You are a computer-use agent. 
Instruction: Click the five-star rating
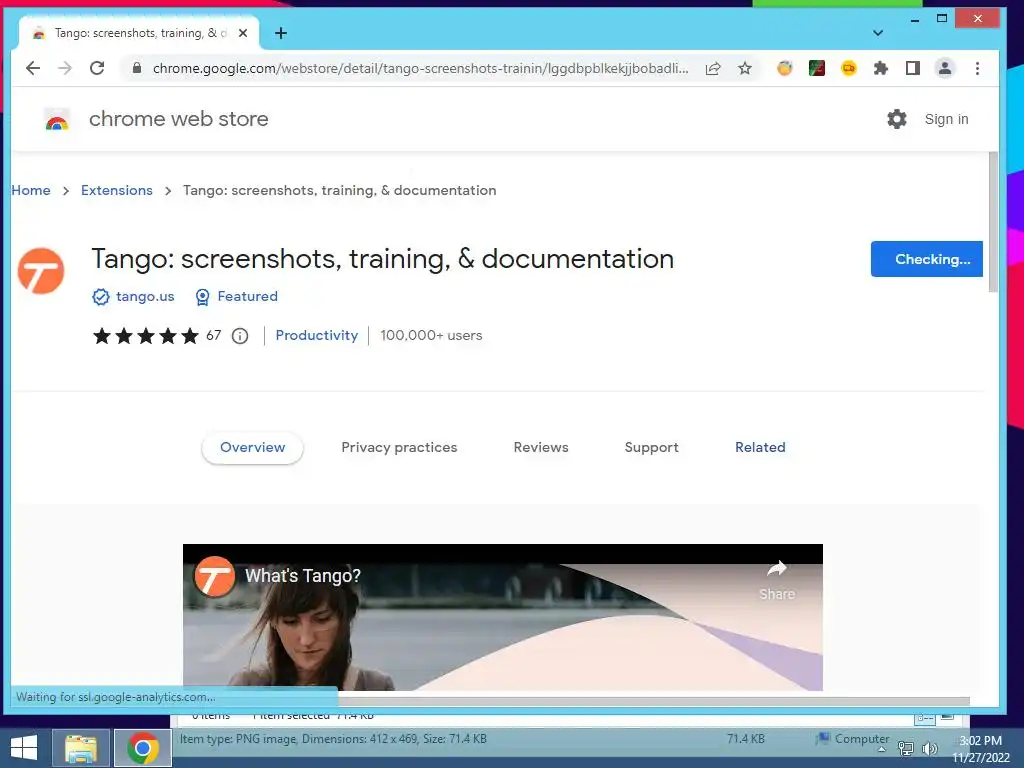tap(146, 336)
